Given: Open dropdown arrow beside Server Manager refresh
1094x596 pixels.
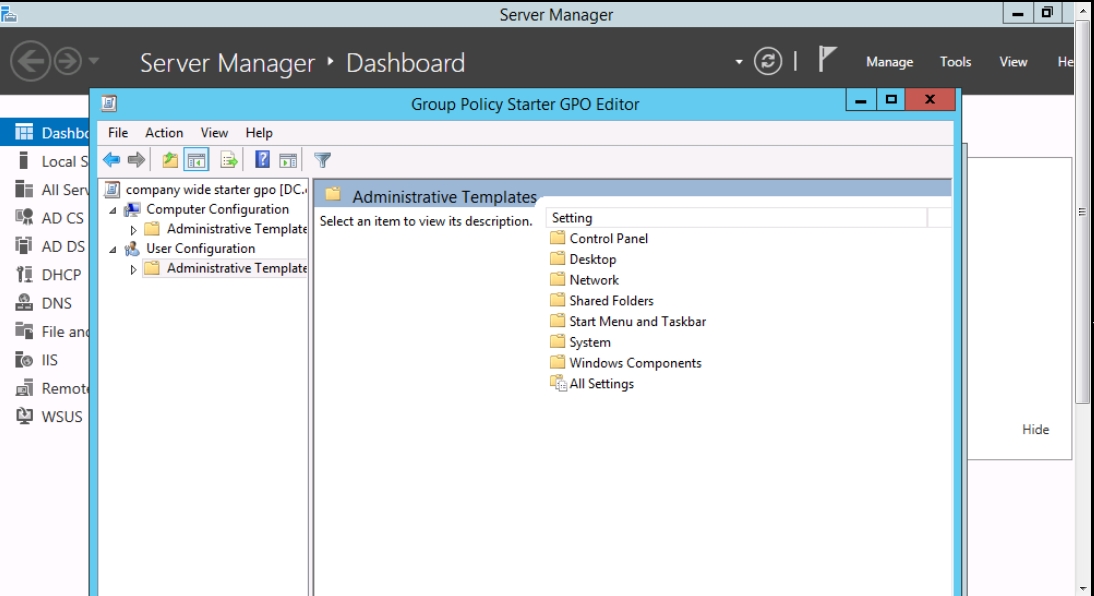Looking at the screenshot, I should 739,62.
